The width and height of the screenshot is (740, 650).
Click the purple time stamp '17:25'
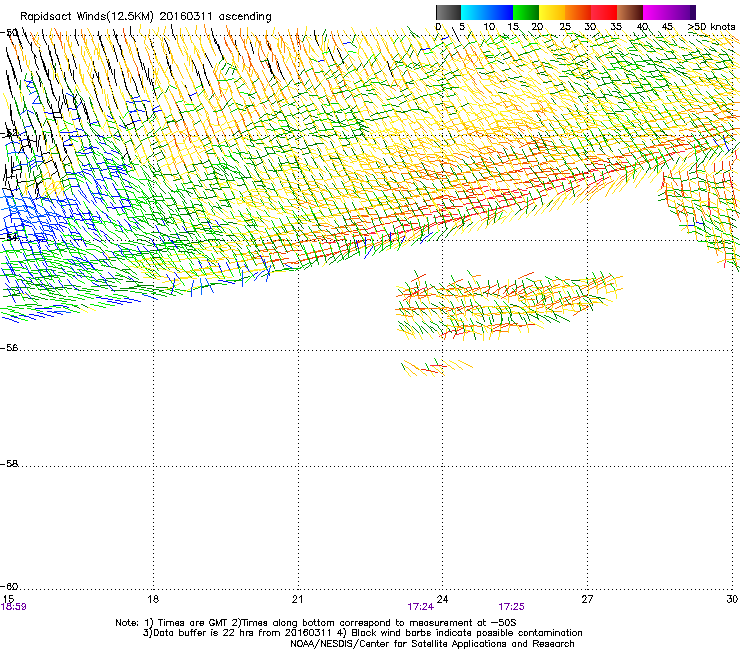[x=512, y=607]
